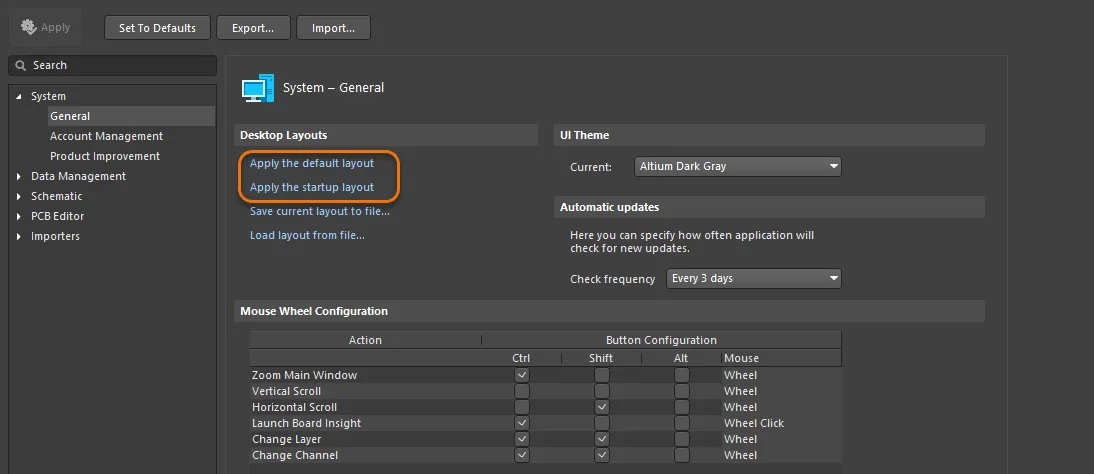Uncheck Shift for Horizontal Scroll
This screenshot has height=474, width=1094.
[x=601, y=407]
